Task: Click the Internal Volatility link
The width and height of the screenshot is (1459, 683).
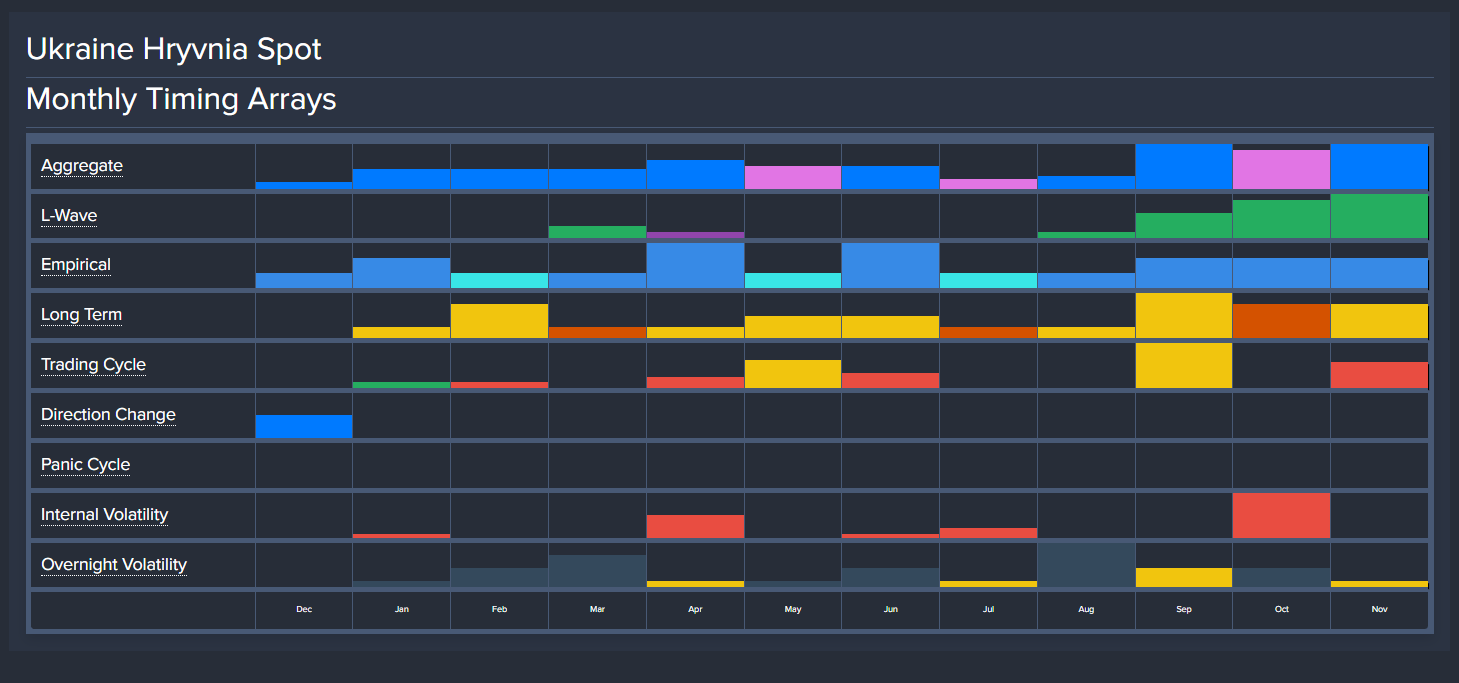Action: point(104,515)
